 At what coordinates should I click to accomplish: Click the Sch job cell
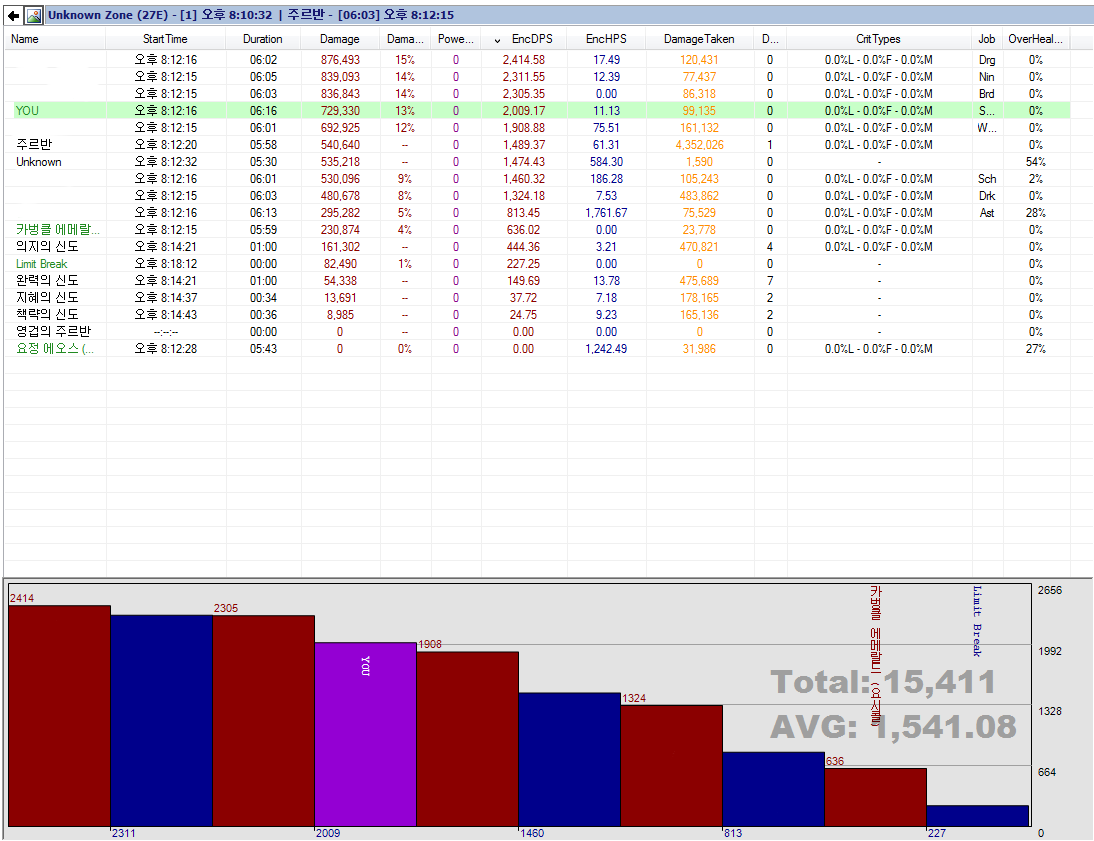click(987, 179)
